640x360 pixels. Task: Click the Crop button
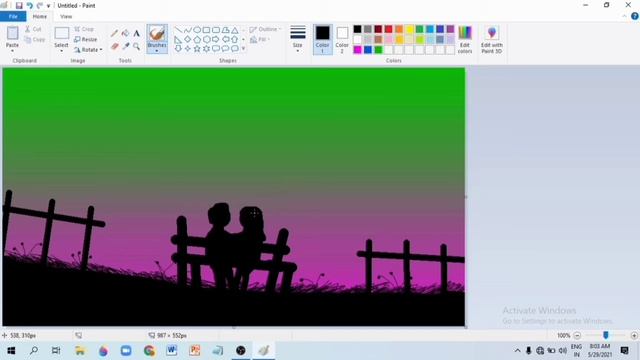click(x=84, y=29)
